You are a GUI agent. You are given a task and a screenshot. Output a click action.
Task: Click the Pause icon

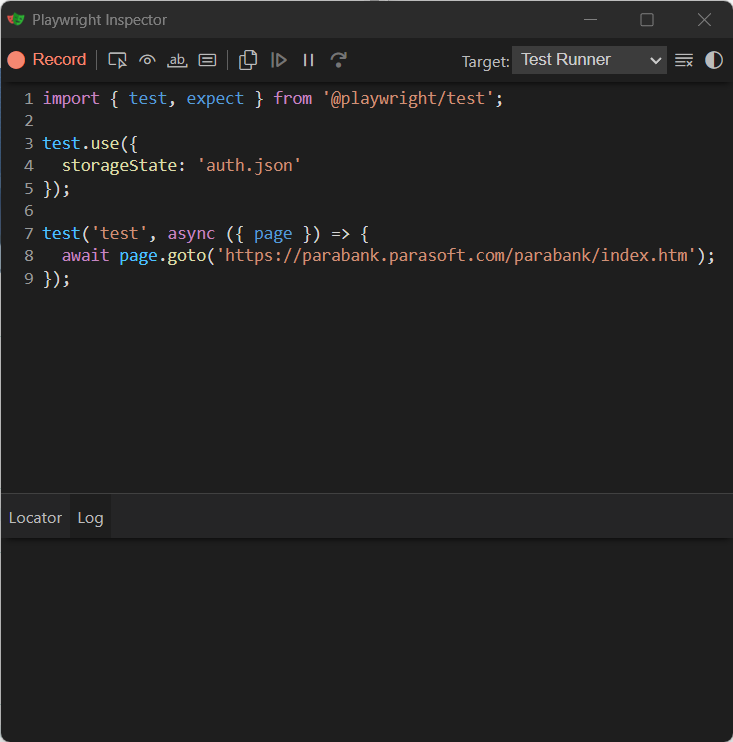pyautogui.click(x=309, y=60)
